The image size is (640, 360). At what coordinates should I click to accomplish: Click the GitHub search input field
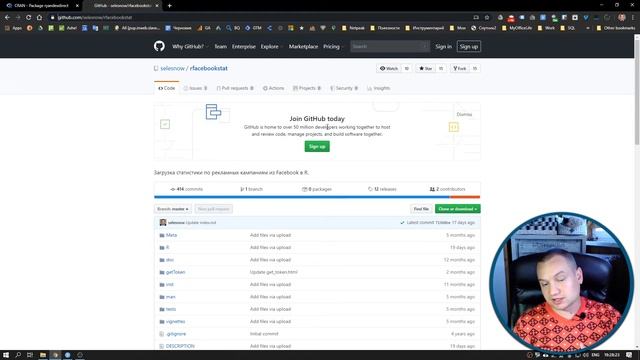tap(390, 47)
